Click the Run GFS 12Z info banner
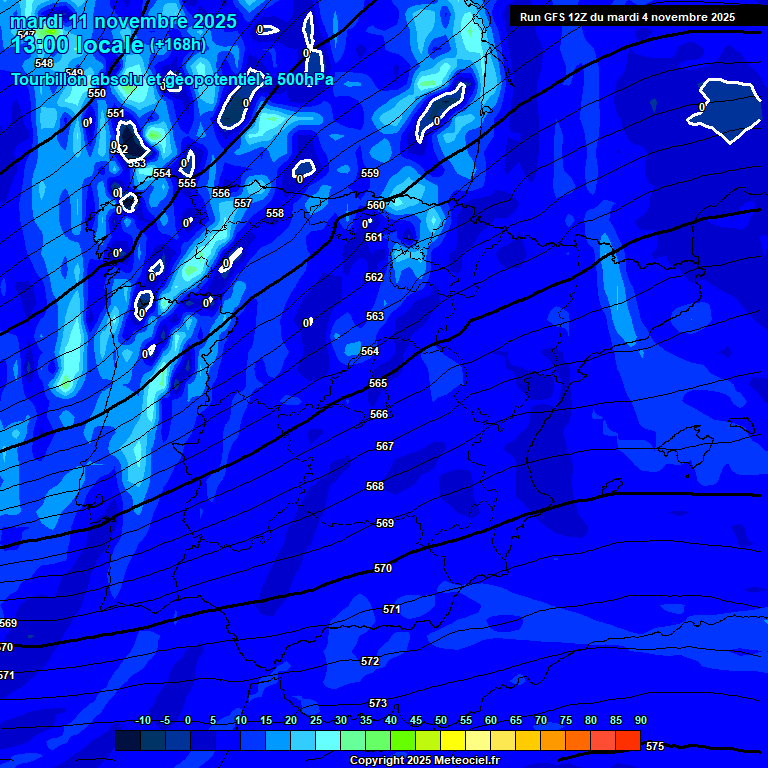 point(627,17)
